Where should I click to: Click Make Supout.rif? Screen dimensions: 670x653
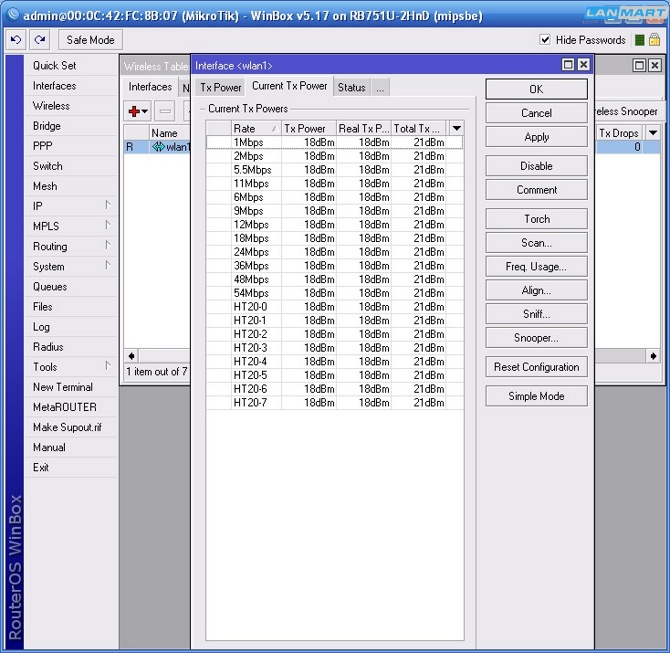point(71,427)
